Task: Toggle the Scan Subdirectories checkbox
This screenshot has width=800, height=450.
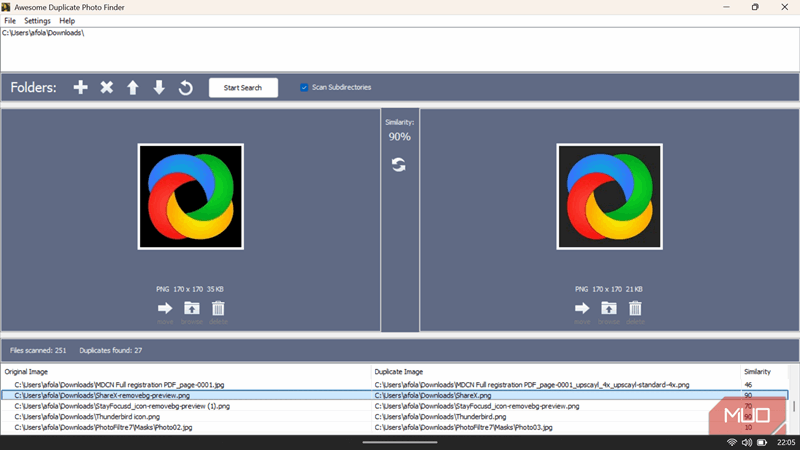Action: pyautogui.click(x=304, y=87)
